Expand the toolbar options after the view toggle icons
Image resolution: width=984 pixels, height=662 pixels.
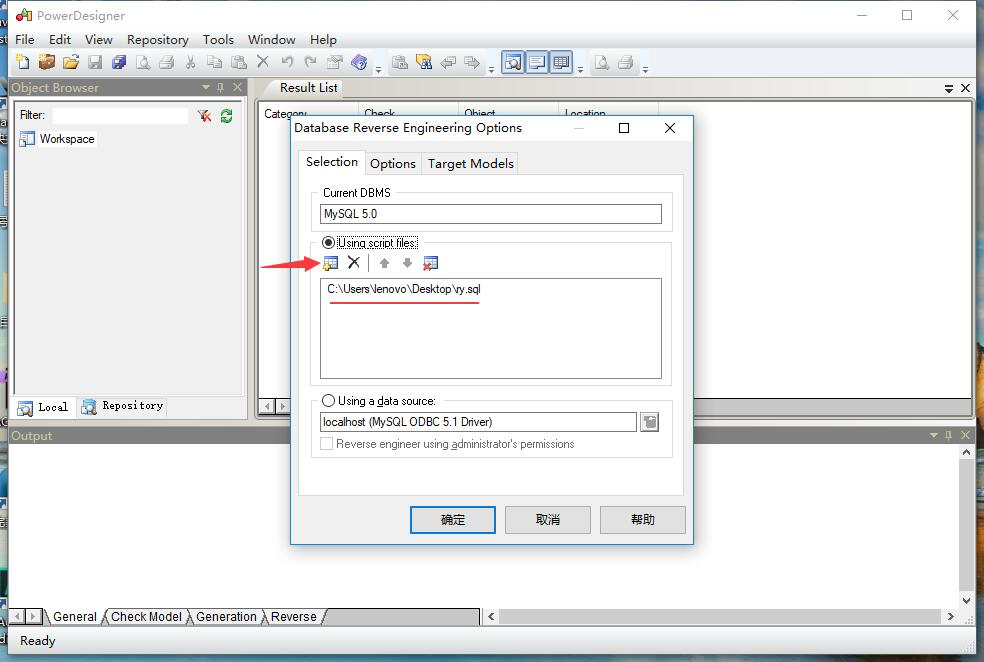580,68
